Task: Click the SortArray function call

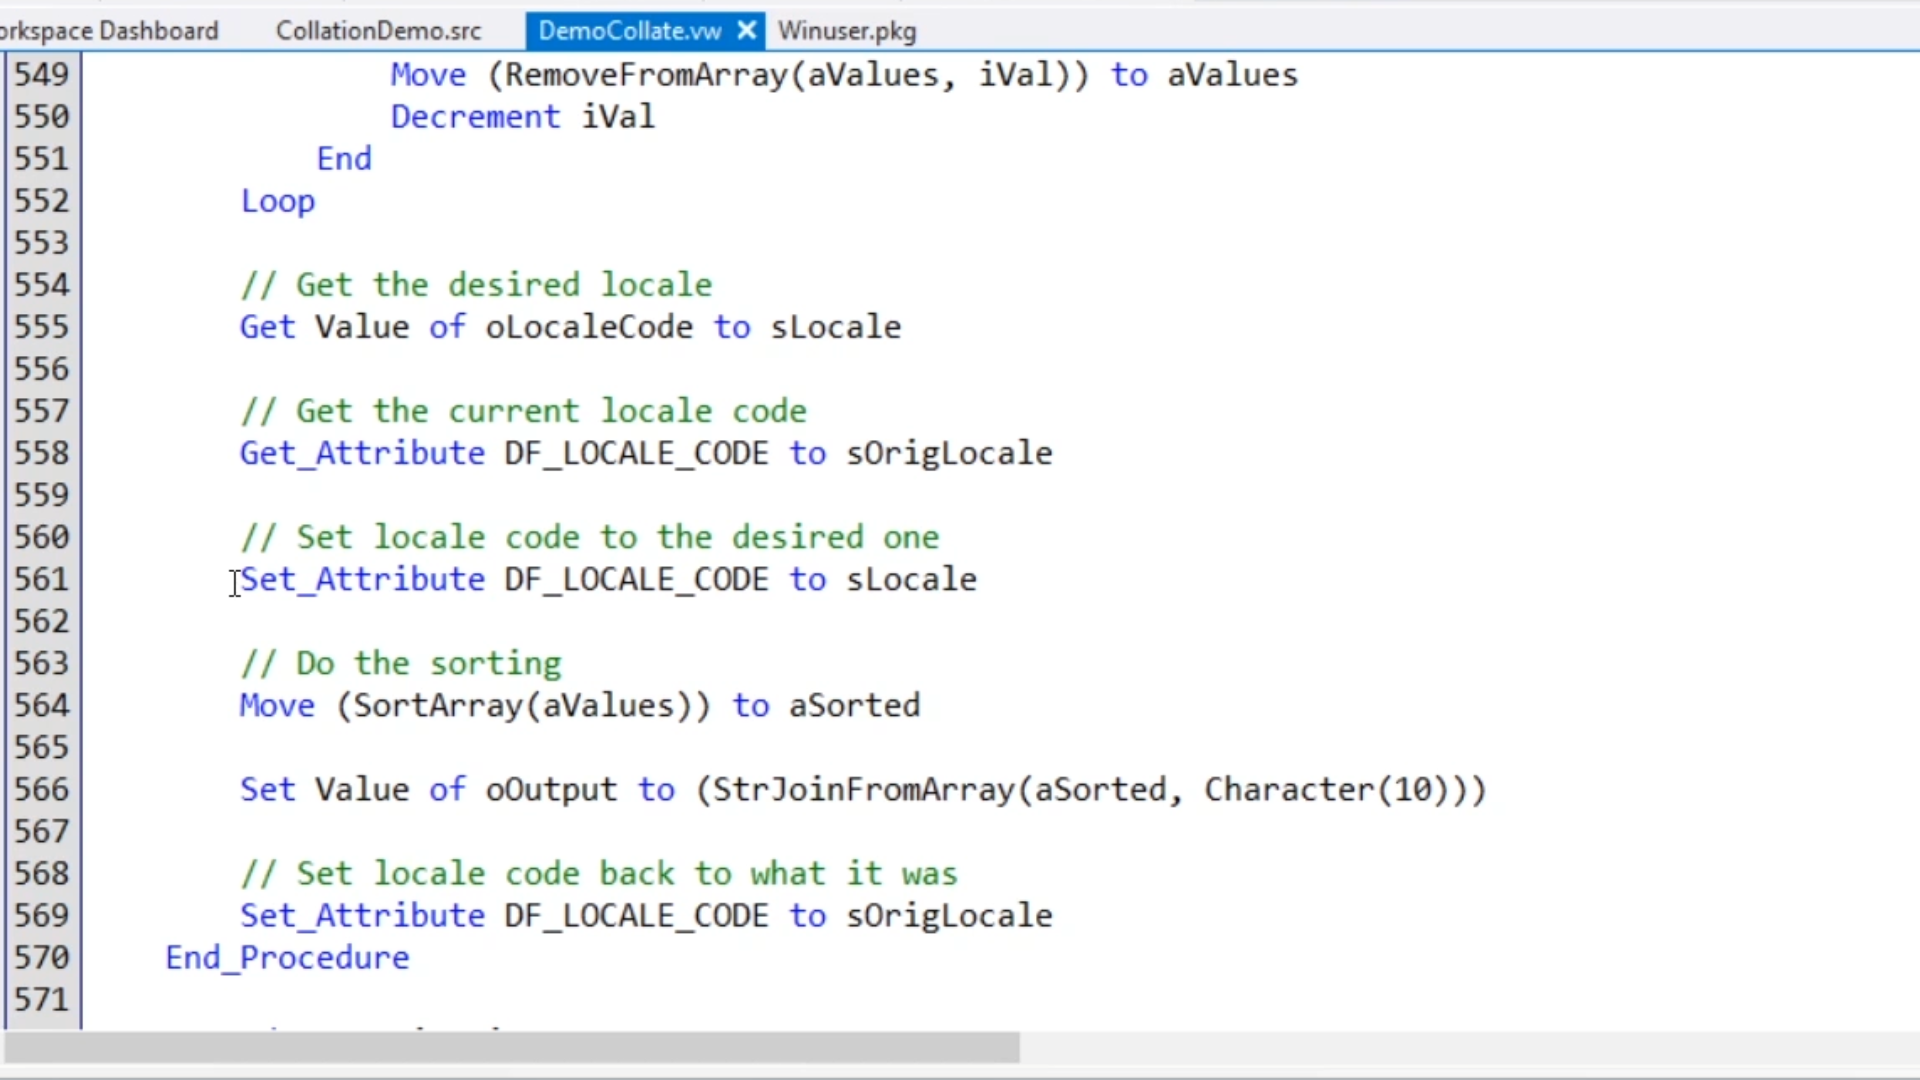Action: coord(437,705)
